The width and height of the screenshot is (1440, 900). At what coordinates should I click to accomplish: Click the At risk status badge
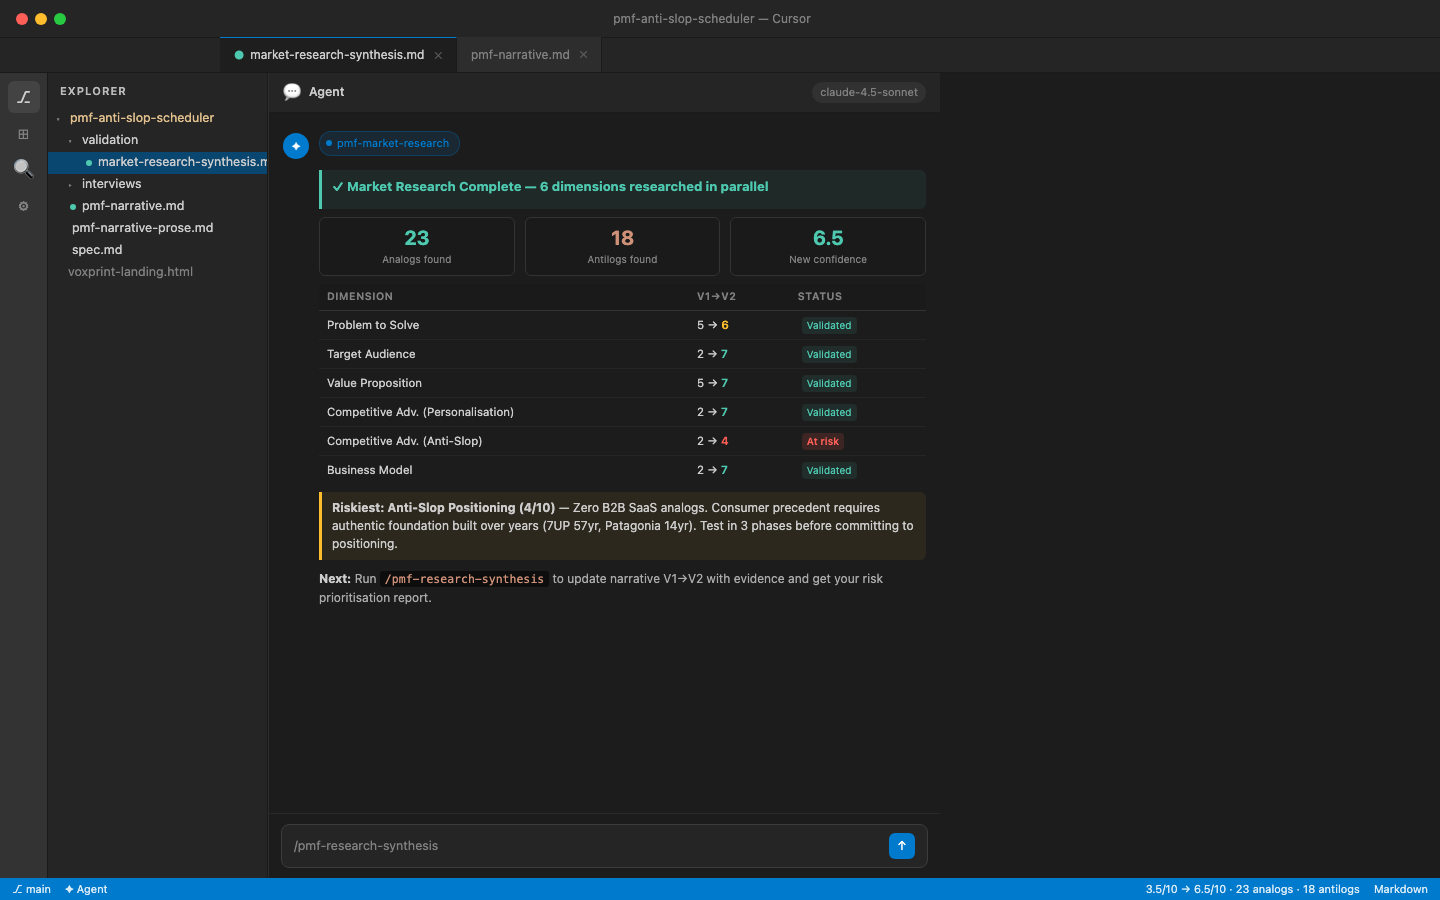click(x=823, y=441)
